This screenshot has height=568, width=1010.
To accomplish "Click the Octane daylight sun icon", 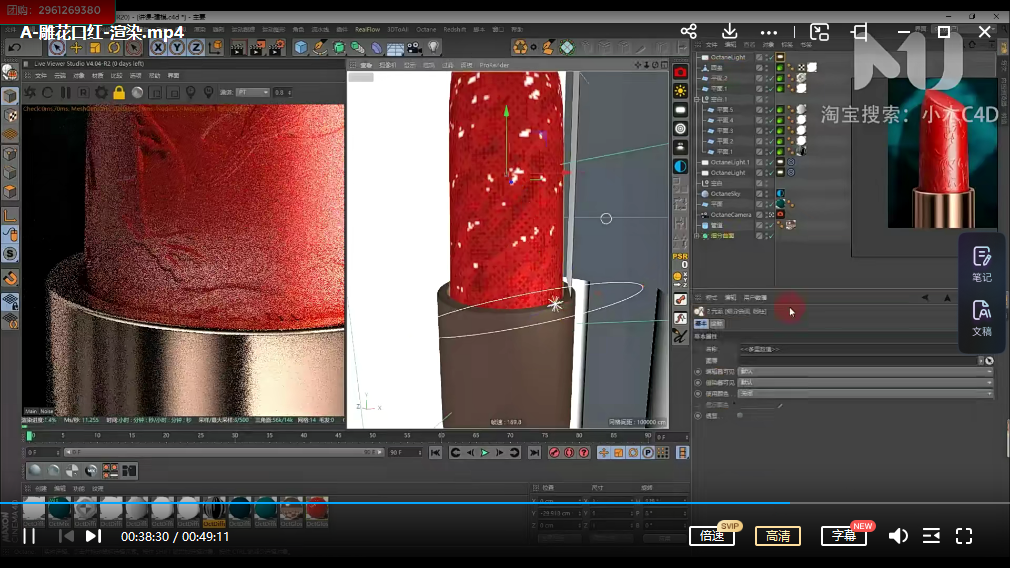I will pyautogui.click(x=680, y=91).
